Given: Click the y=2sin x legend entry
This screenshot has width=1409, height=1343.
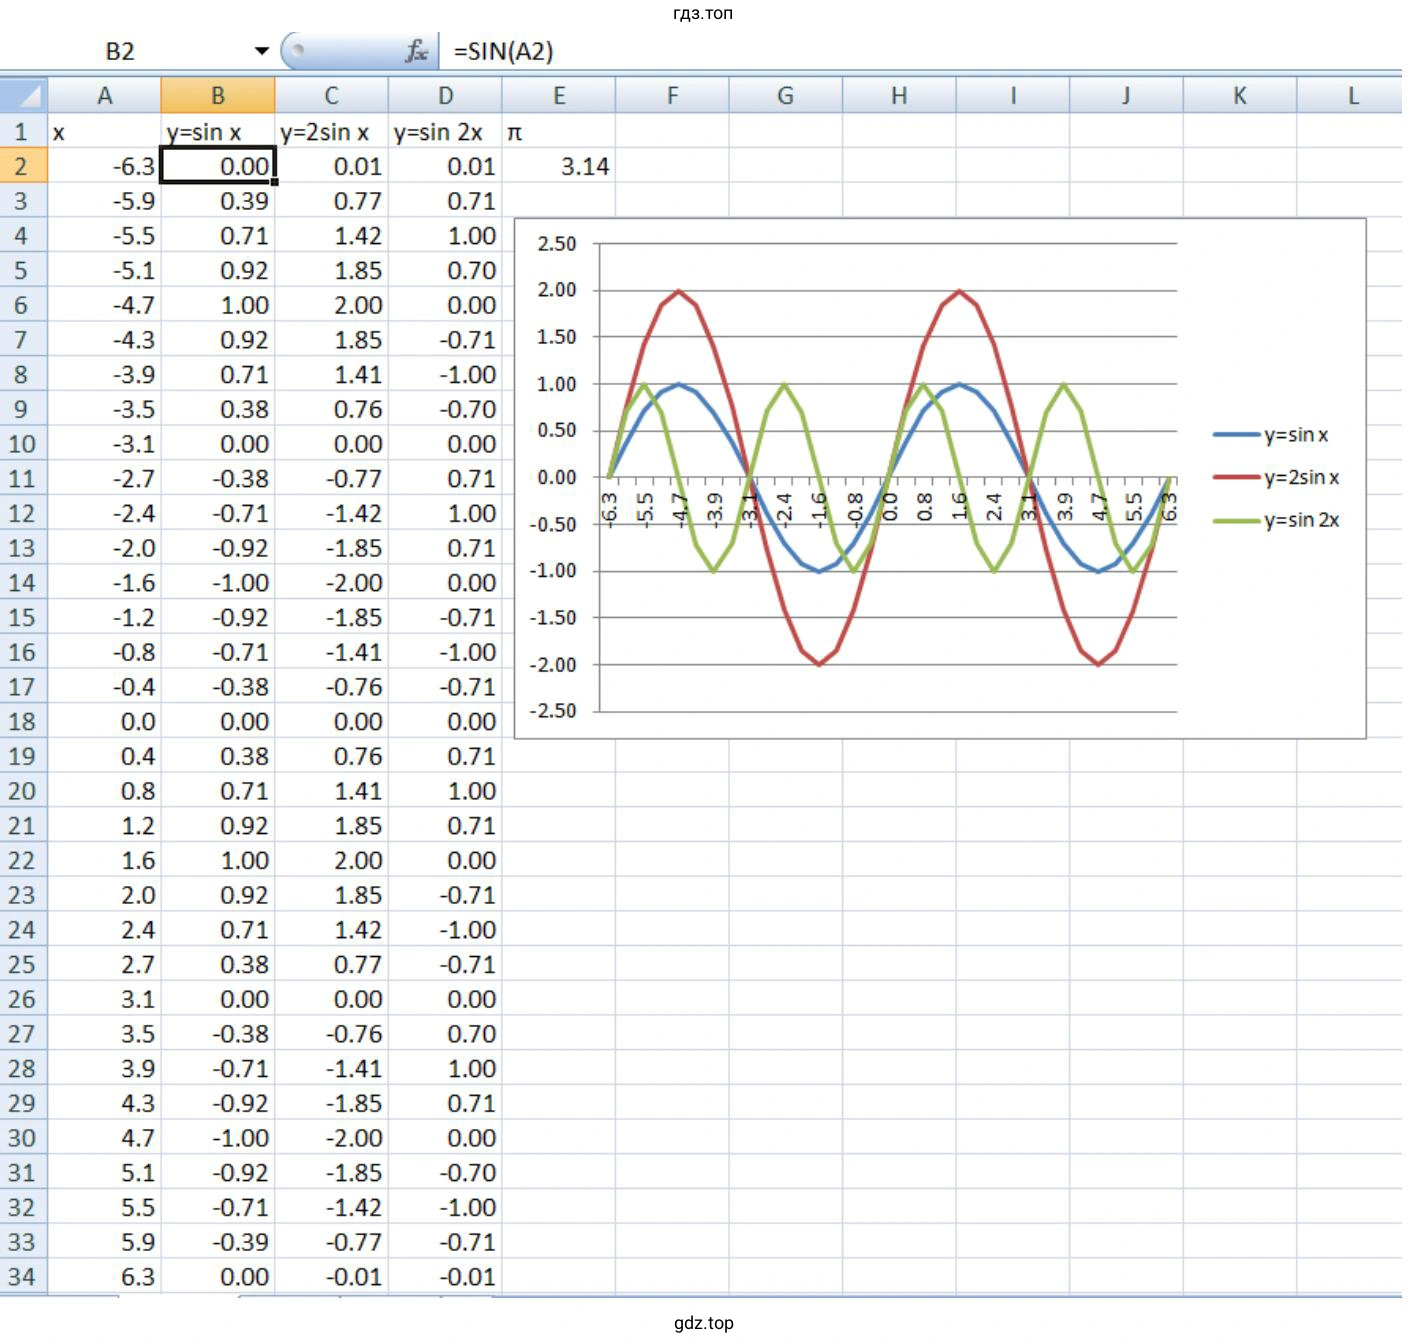Looking at the screenshot, I should [x=1276, y=477].
